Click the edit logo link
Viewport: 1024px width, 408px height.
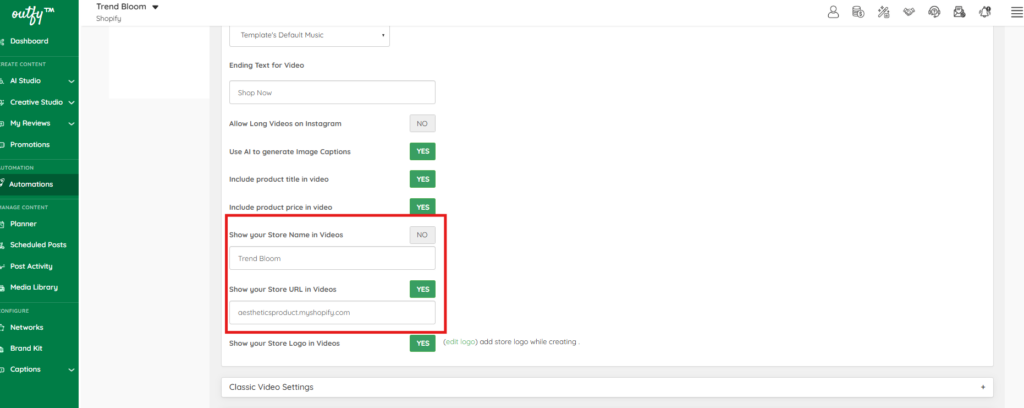tap(460, 342)
